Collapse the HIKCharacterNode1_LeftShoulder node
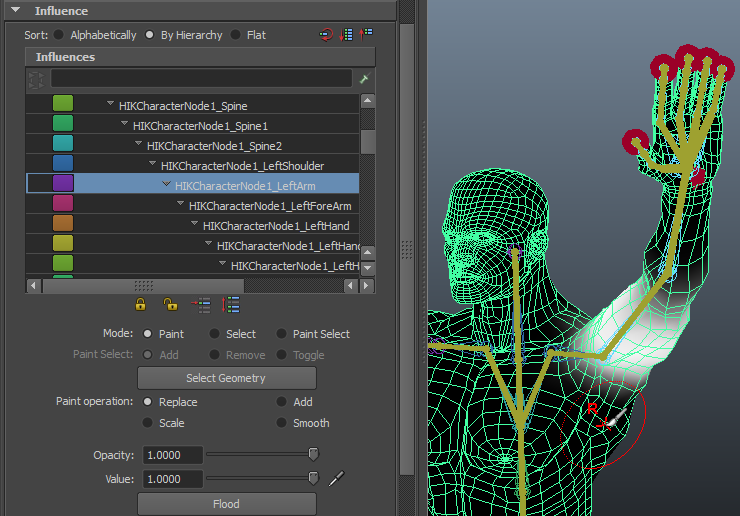Screen dimensions: 740x516 pos(152,165)
